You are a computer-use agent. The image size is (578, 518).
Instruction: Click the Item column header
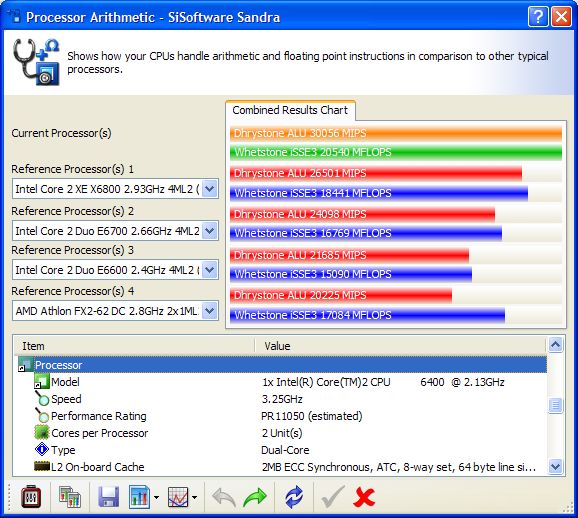click(x=135, y=346)
